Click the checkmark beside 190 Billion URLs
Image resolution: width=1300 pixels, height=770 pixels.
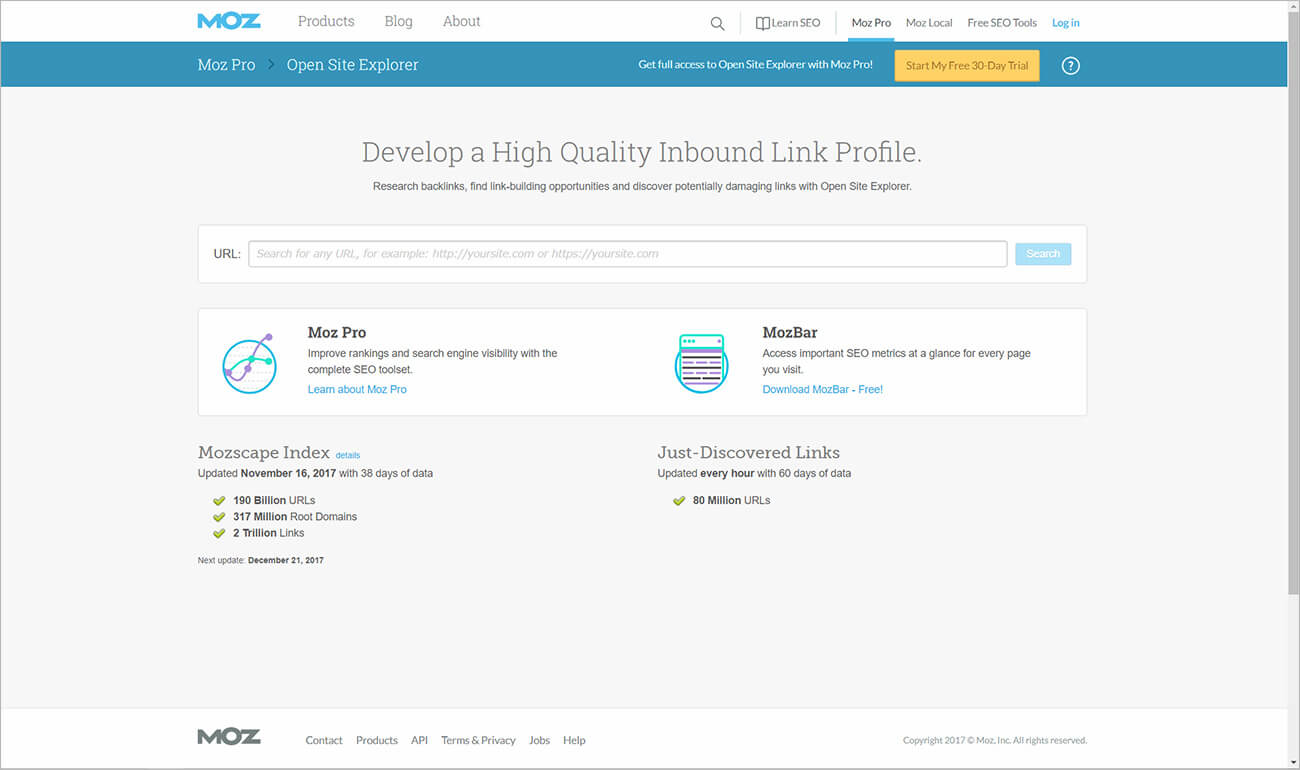pos(219,500)
